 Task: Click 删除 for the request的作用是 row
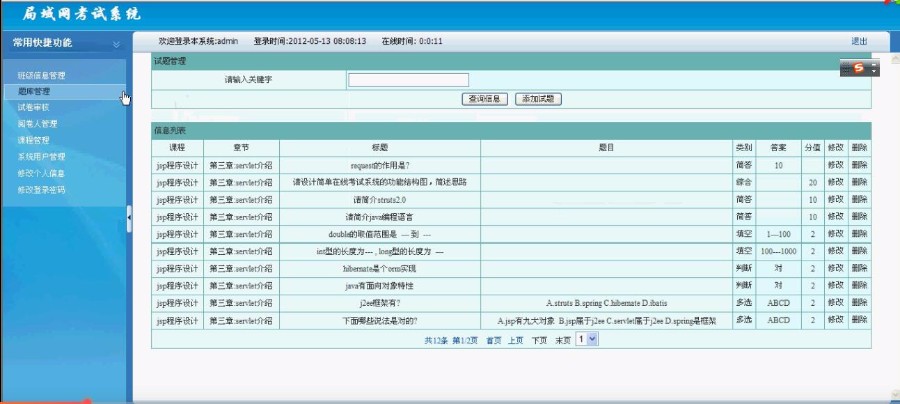pyautogui.click(x=859, y=165)
